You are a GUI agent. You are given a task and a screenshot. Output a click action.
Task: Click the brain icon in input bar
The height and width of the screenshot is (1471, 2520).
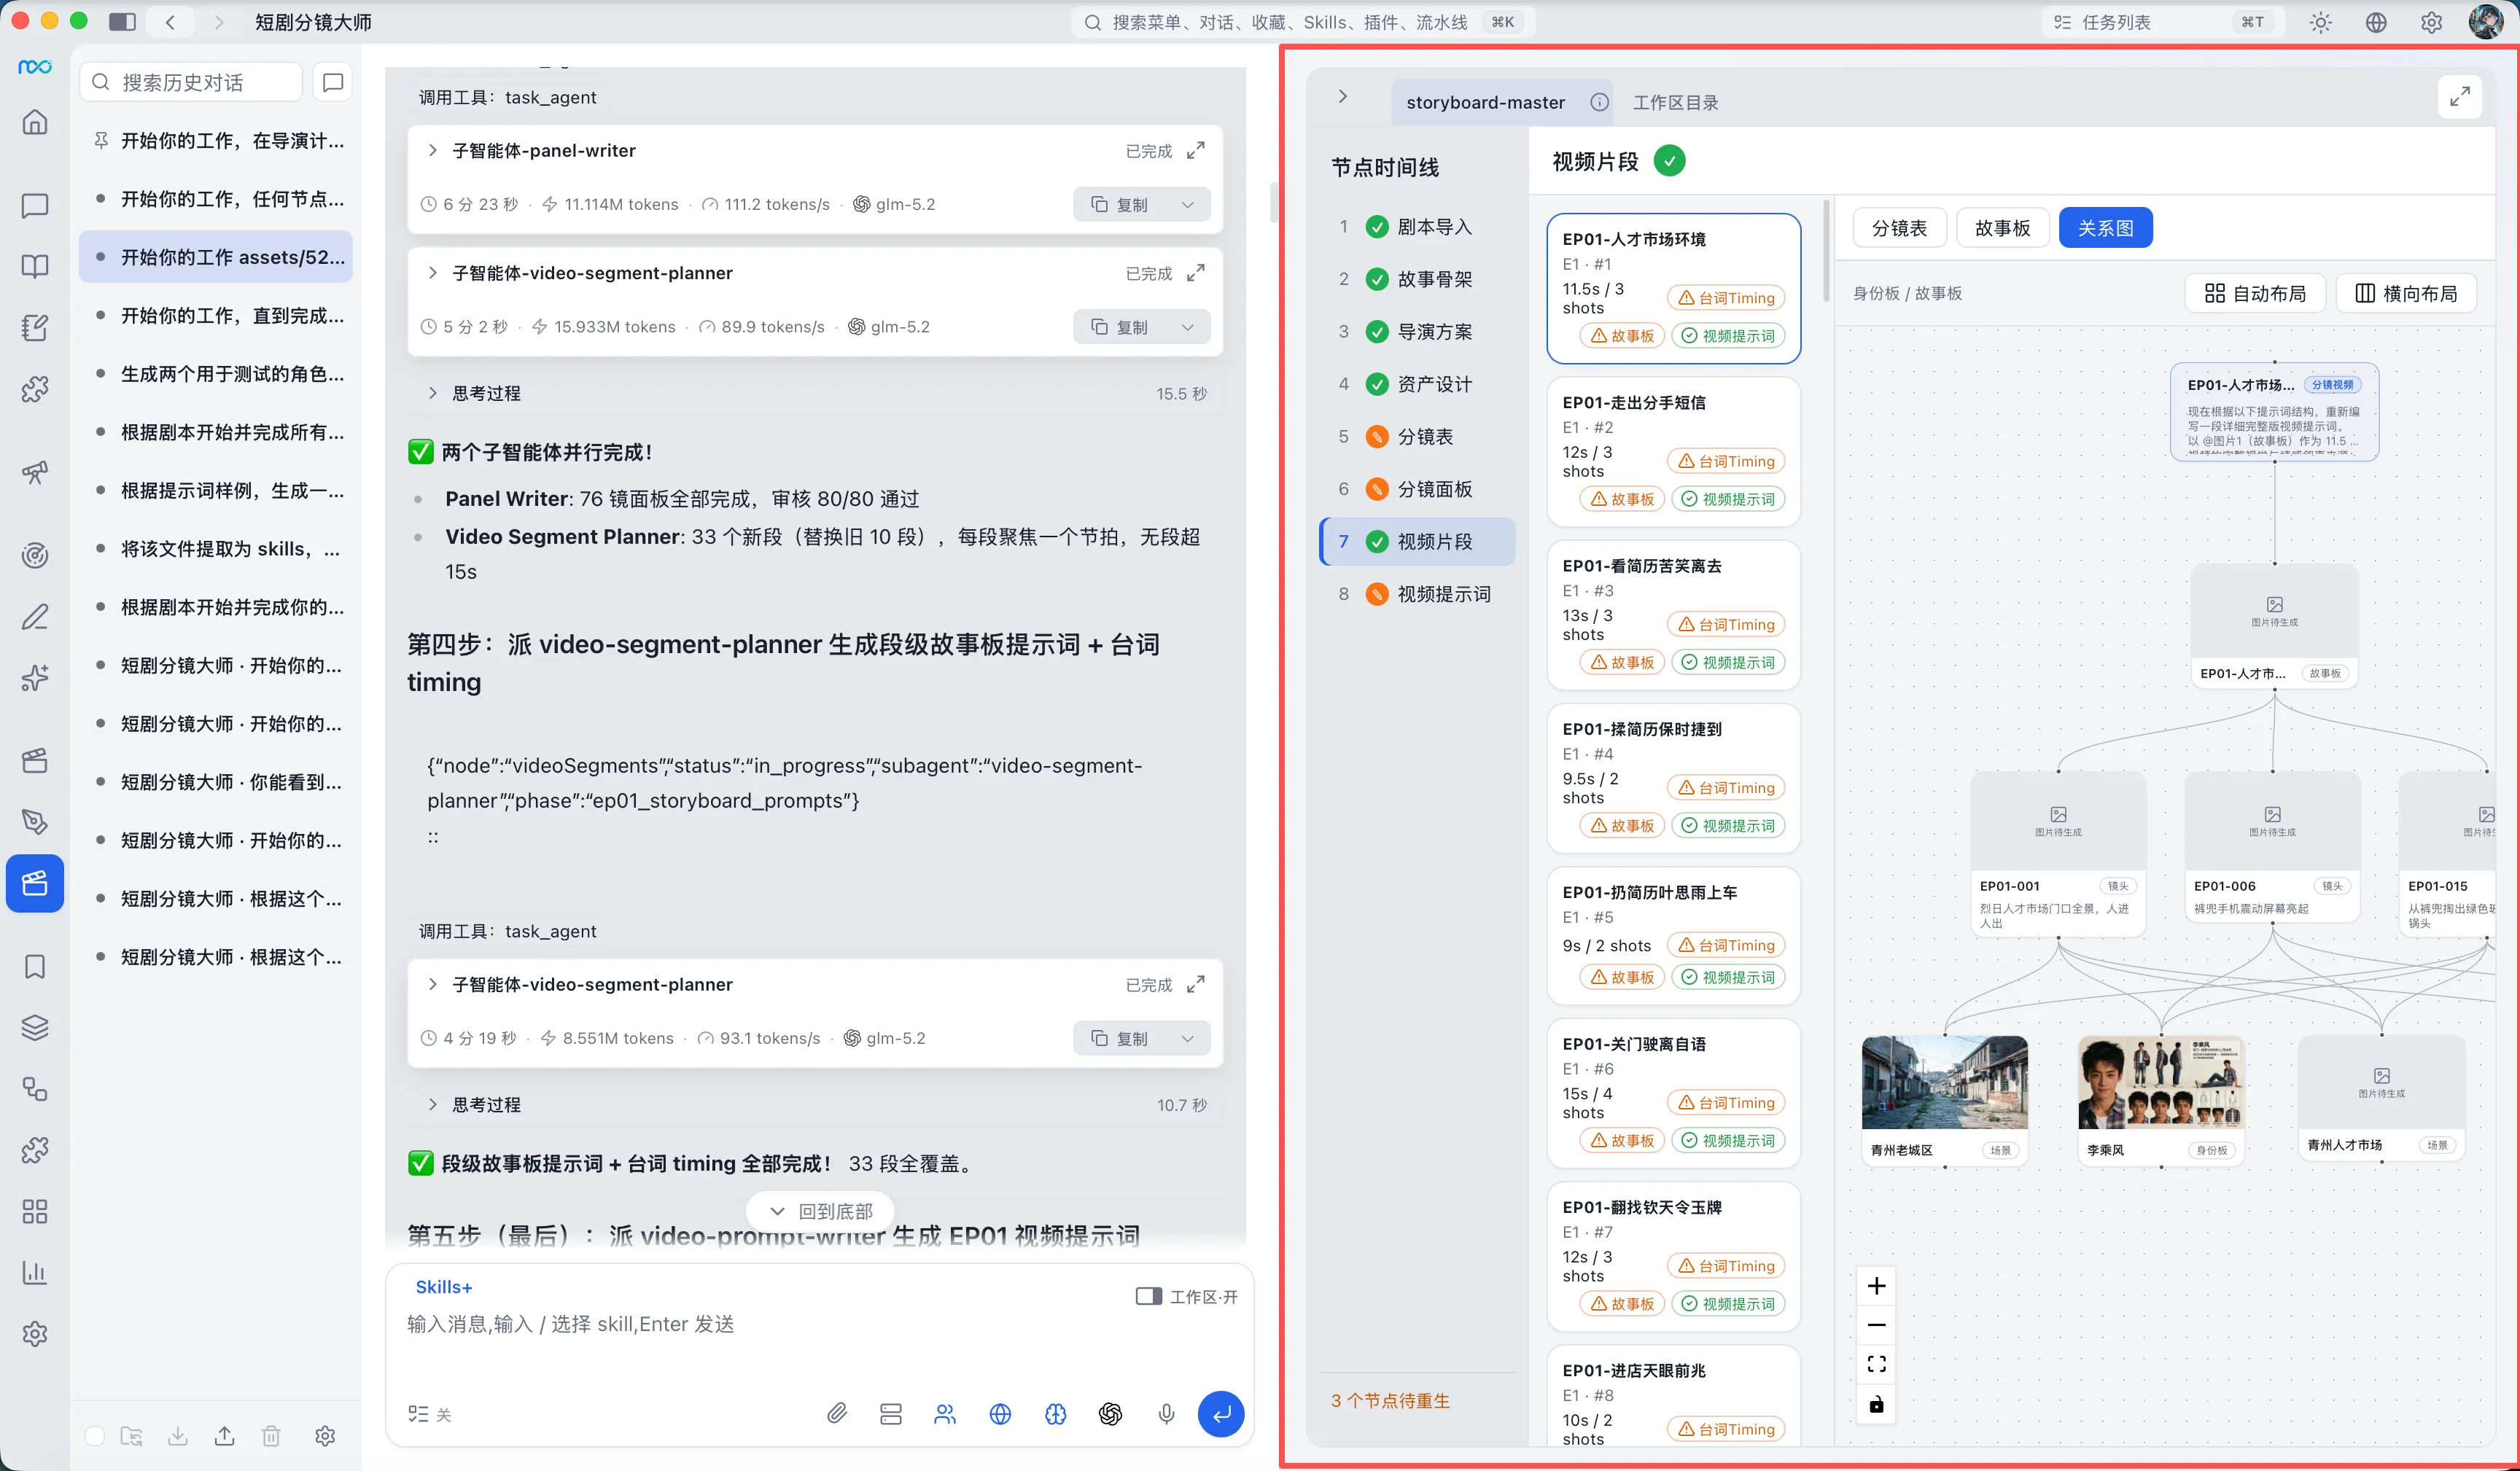tap(1055, 1413)
